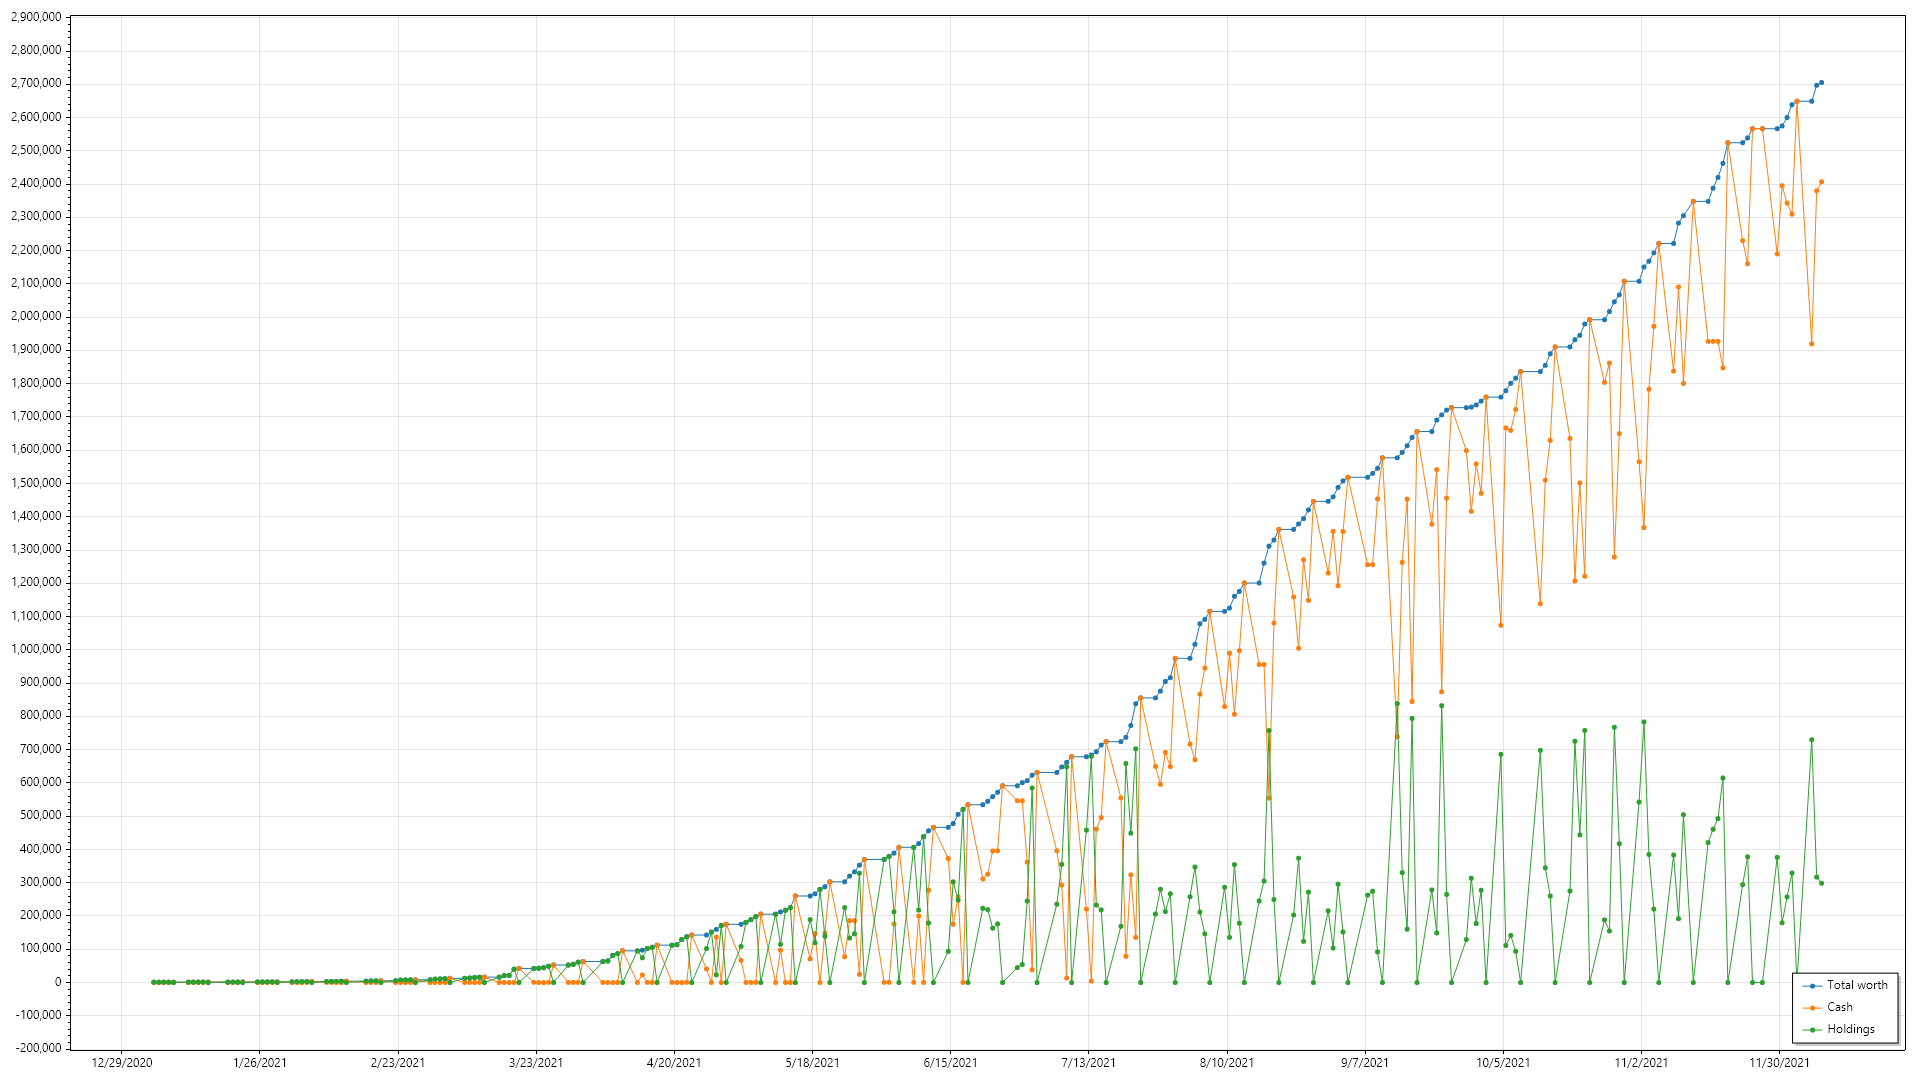1920x1080 pixels.
Task: Click the 3/23/2021 date axis label
Action: [536, 1062]
